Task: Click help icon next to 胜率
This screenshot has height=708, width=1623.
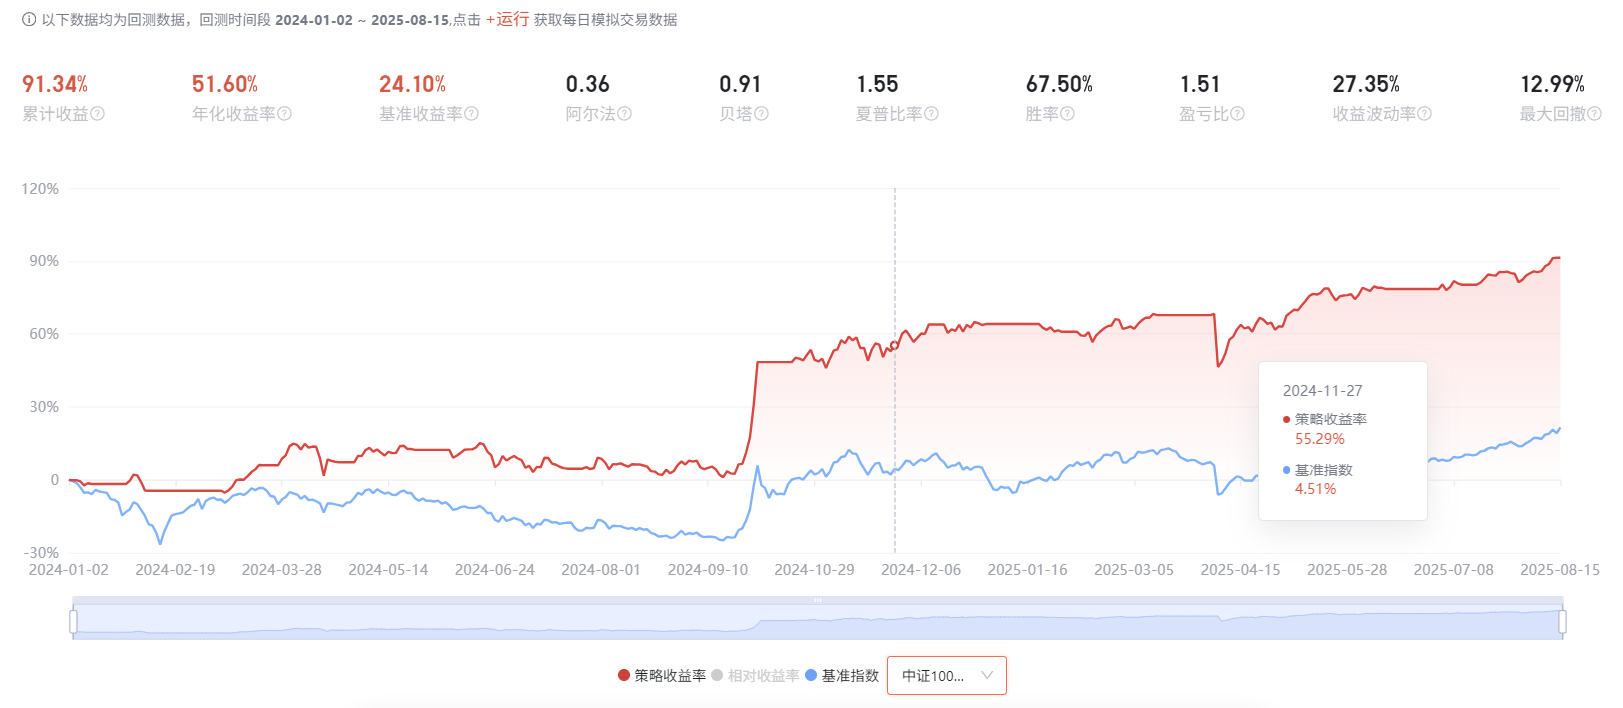Action: 1068,114
